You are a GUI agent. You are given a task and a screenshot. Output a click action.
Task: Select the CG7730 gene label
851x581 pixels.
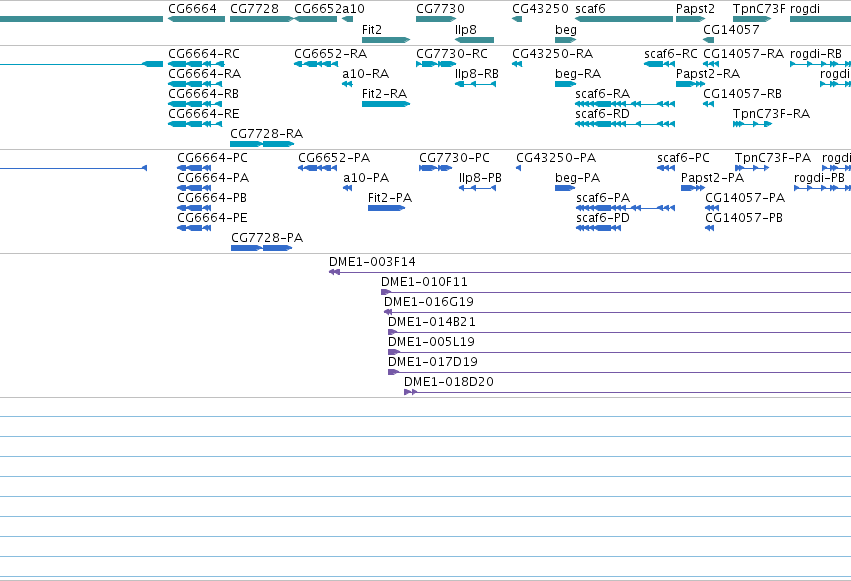(440, 9)
